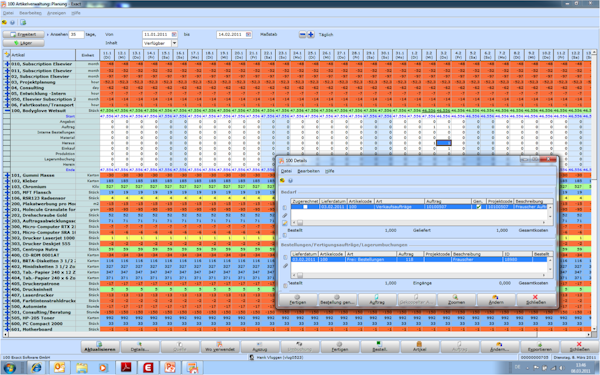Image resolution: width=600 pixels, height=375 pixels.
Task: Click the minus Maßstab zoom icon
Action: [302, 34]
